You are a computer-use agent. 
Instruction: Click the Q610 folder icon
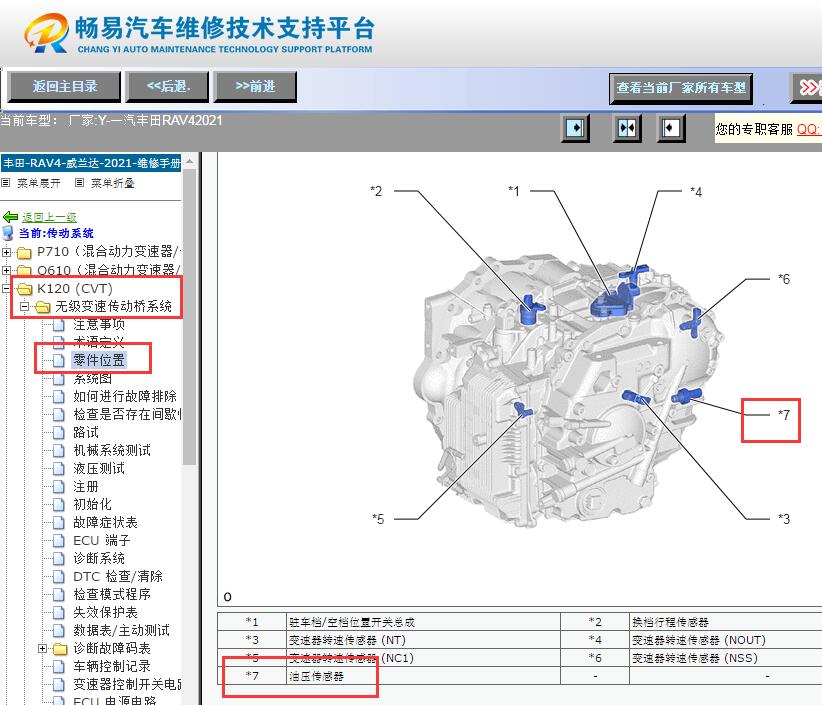(24, 270)
